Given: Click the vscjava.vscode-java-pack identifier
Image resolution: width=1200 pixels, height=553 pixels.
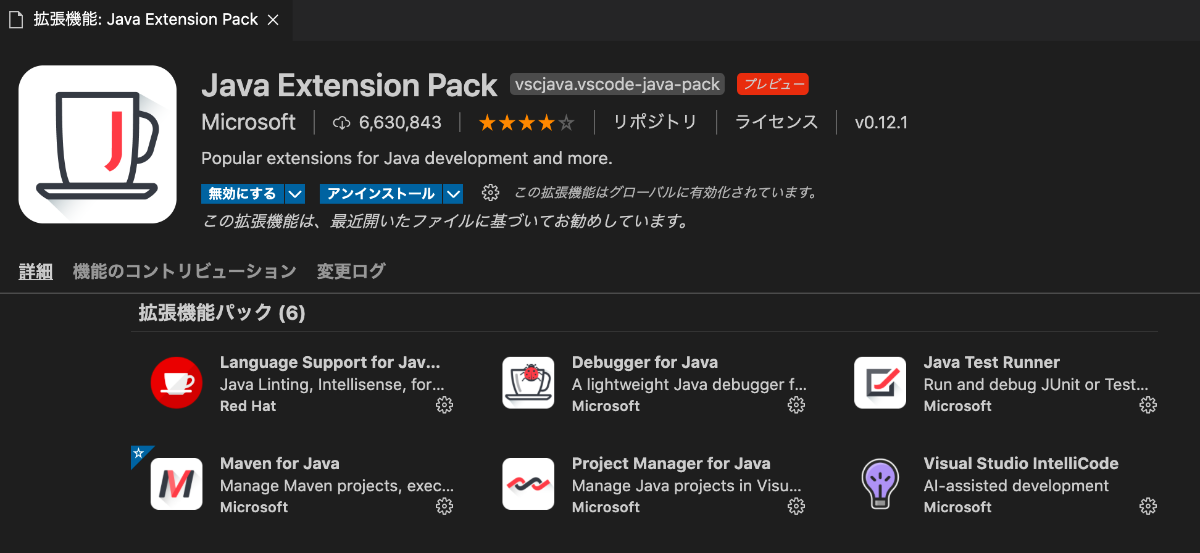Looking at the screenshot, I should [x=617, y=84].
